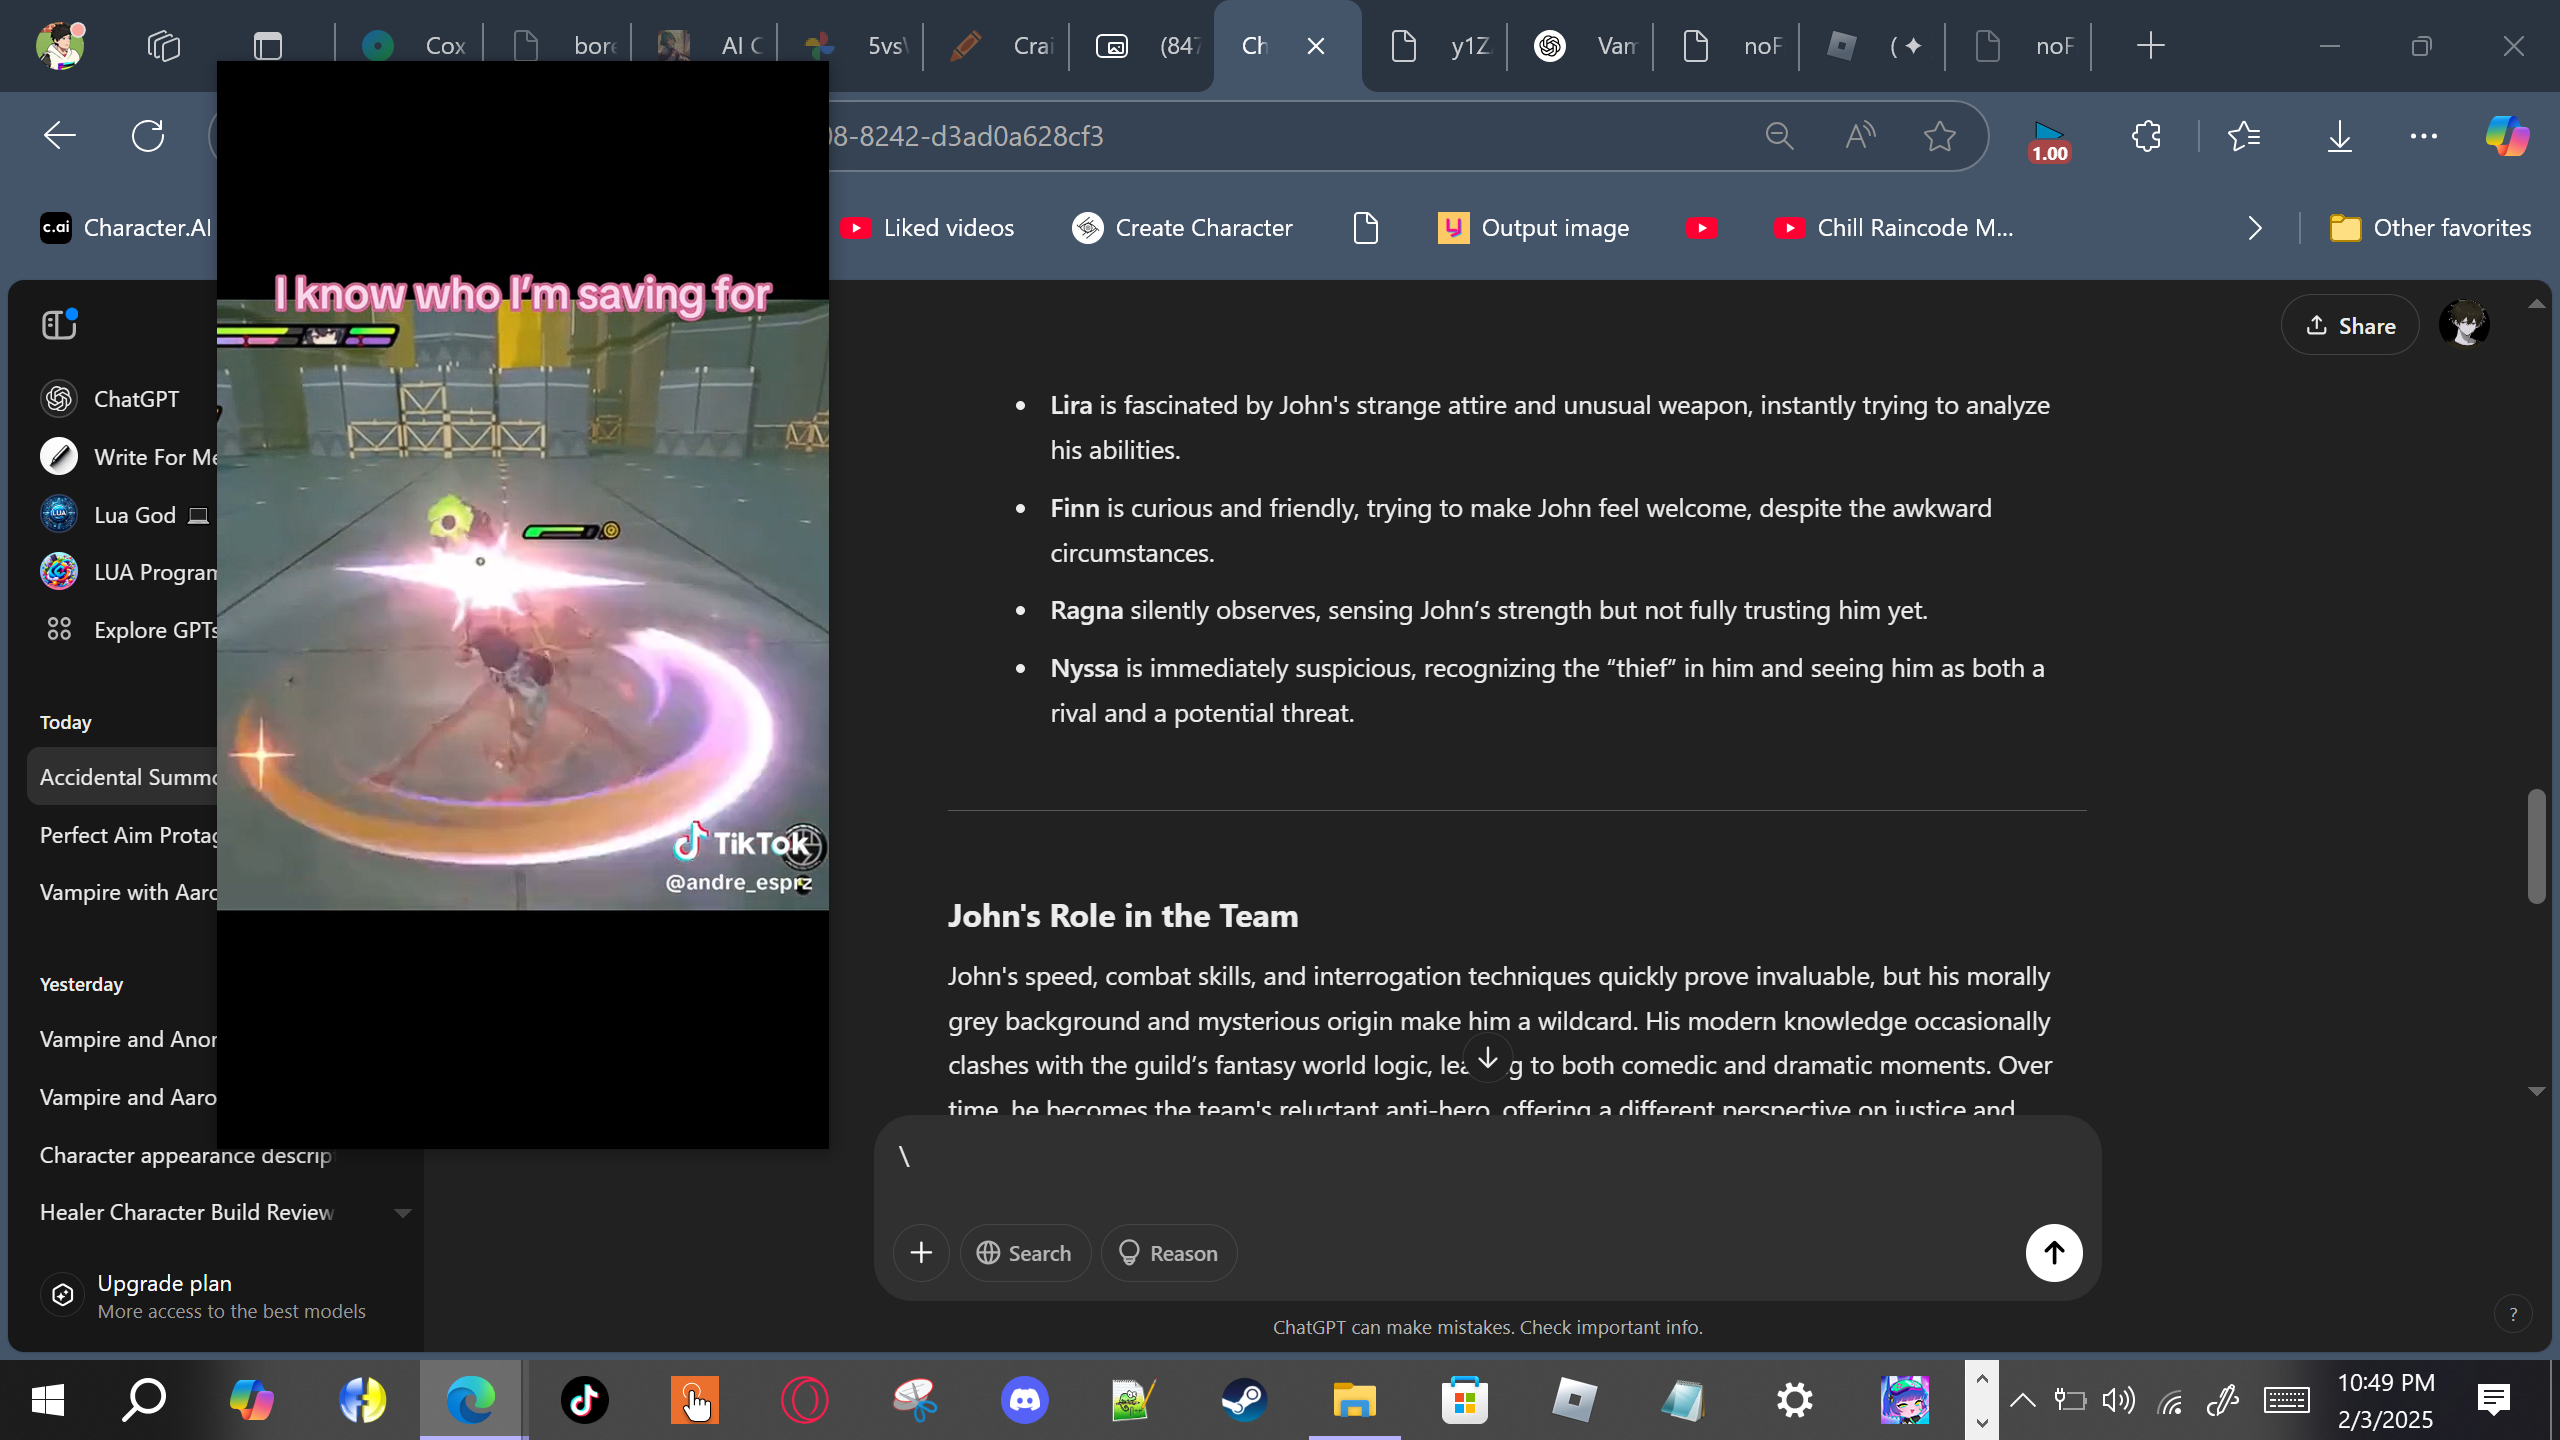Screen dimensions: 2560x1440
Task: Click the conversation vertical scrollbar thumb
Action: (2536, 846)
